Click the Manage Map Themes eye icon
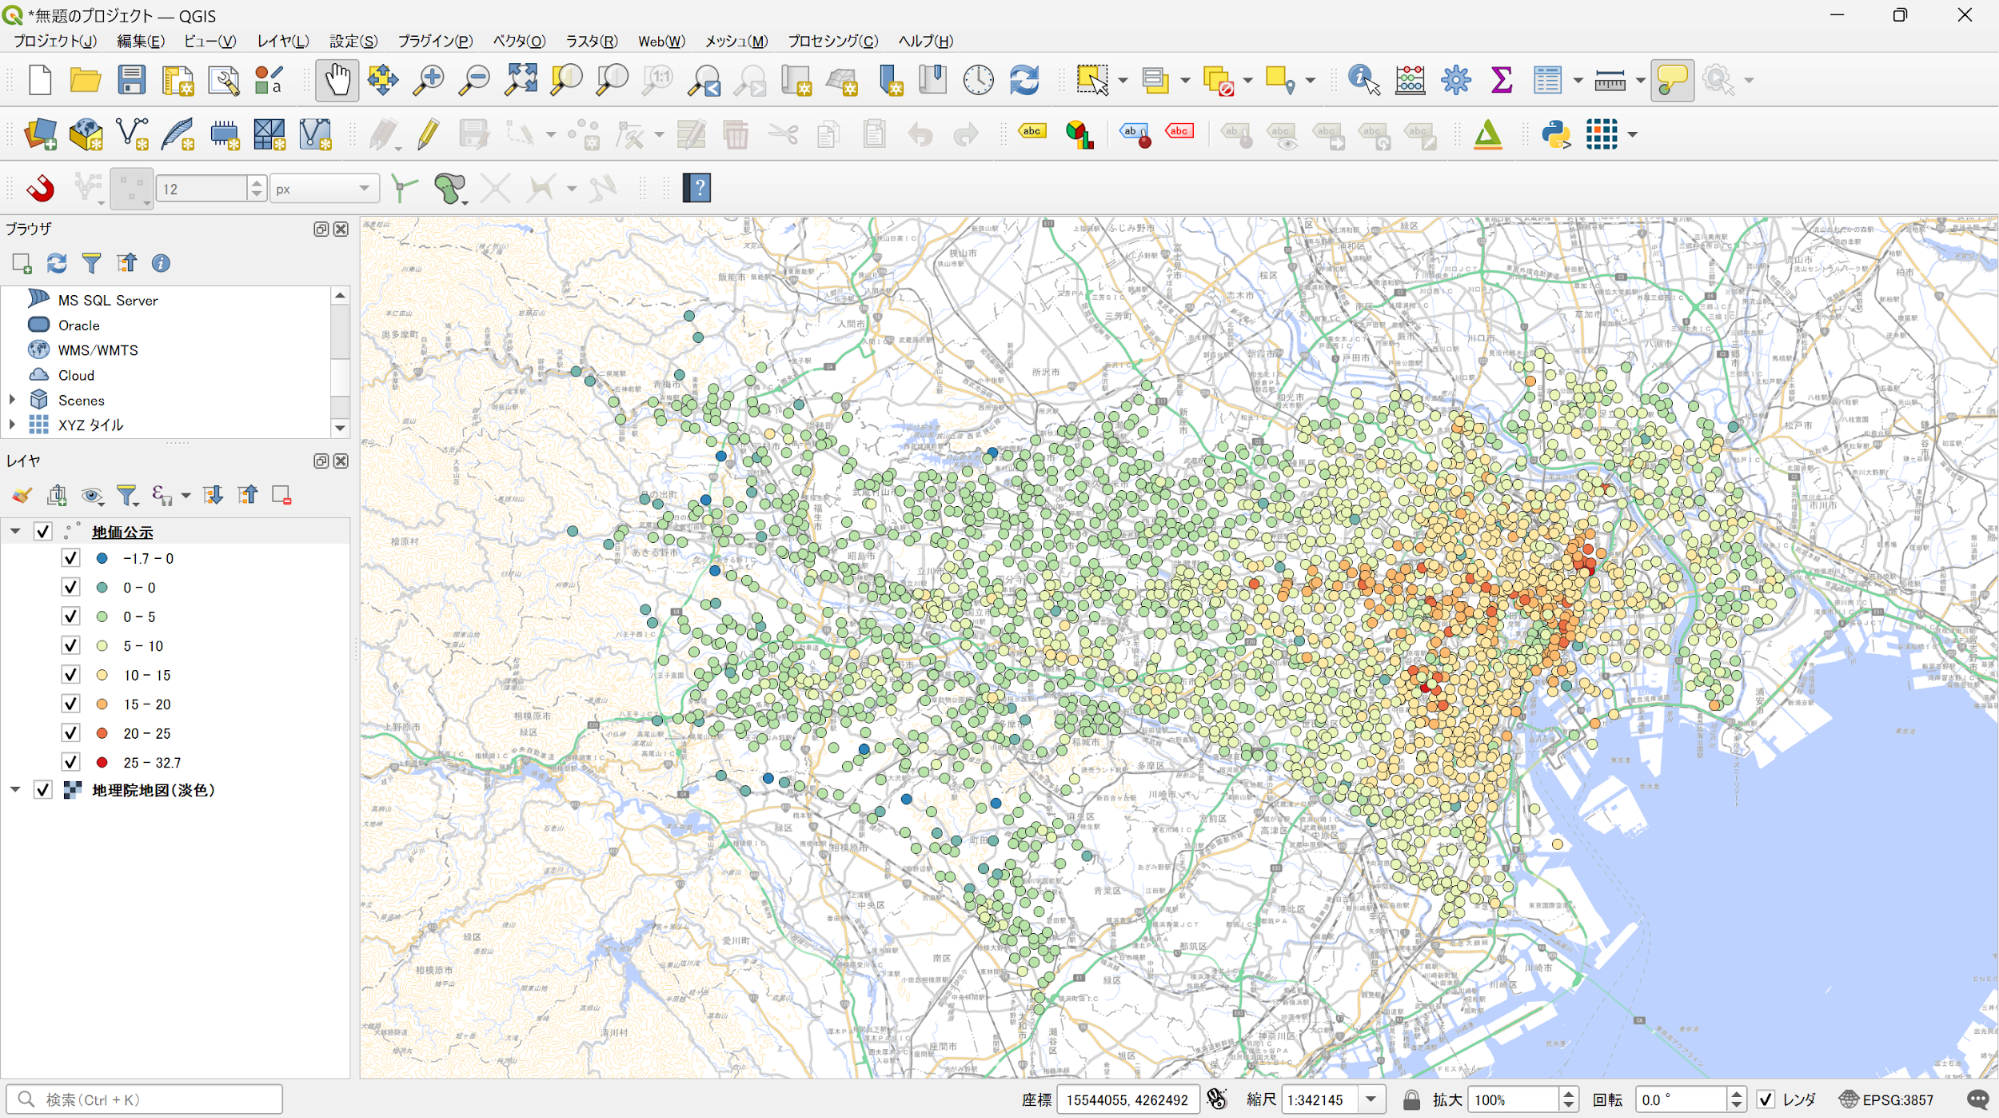The image size is (1999, 1118). click(x=92, y=495)
